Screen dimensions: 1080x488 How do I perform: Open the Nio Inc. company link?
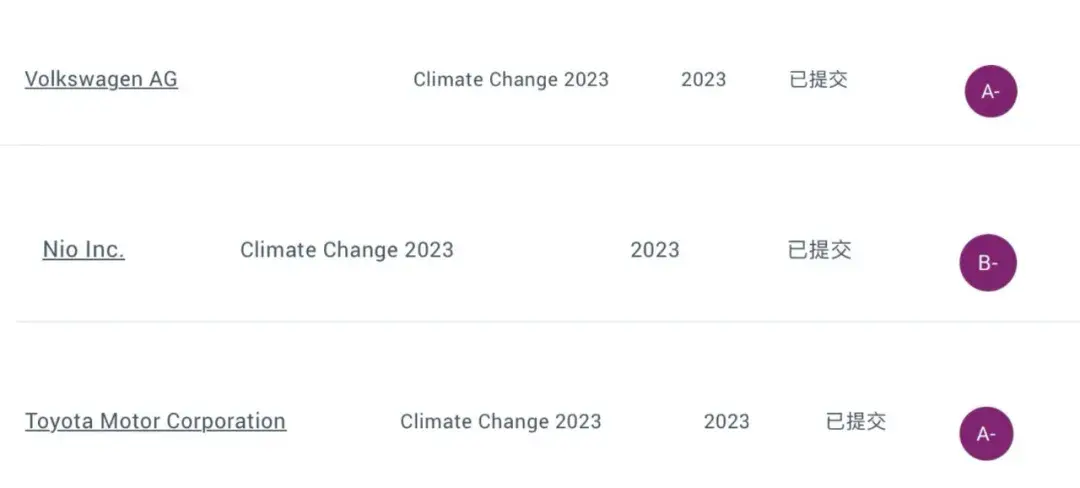click(83, 249)
